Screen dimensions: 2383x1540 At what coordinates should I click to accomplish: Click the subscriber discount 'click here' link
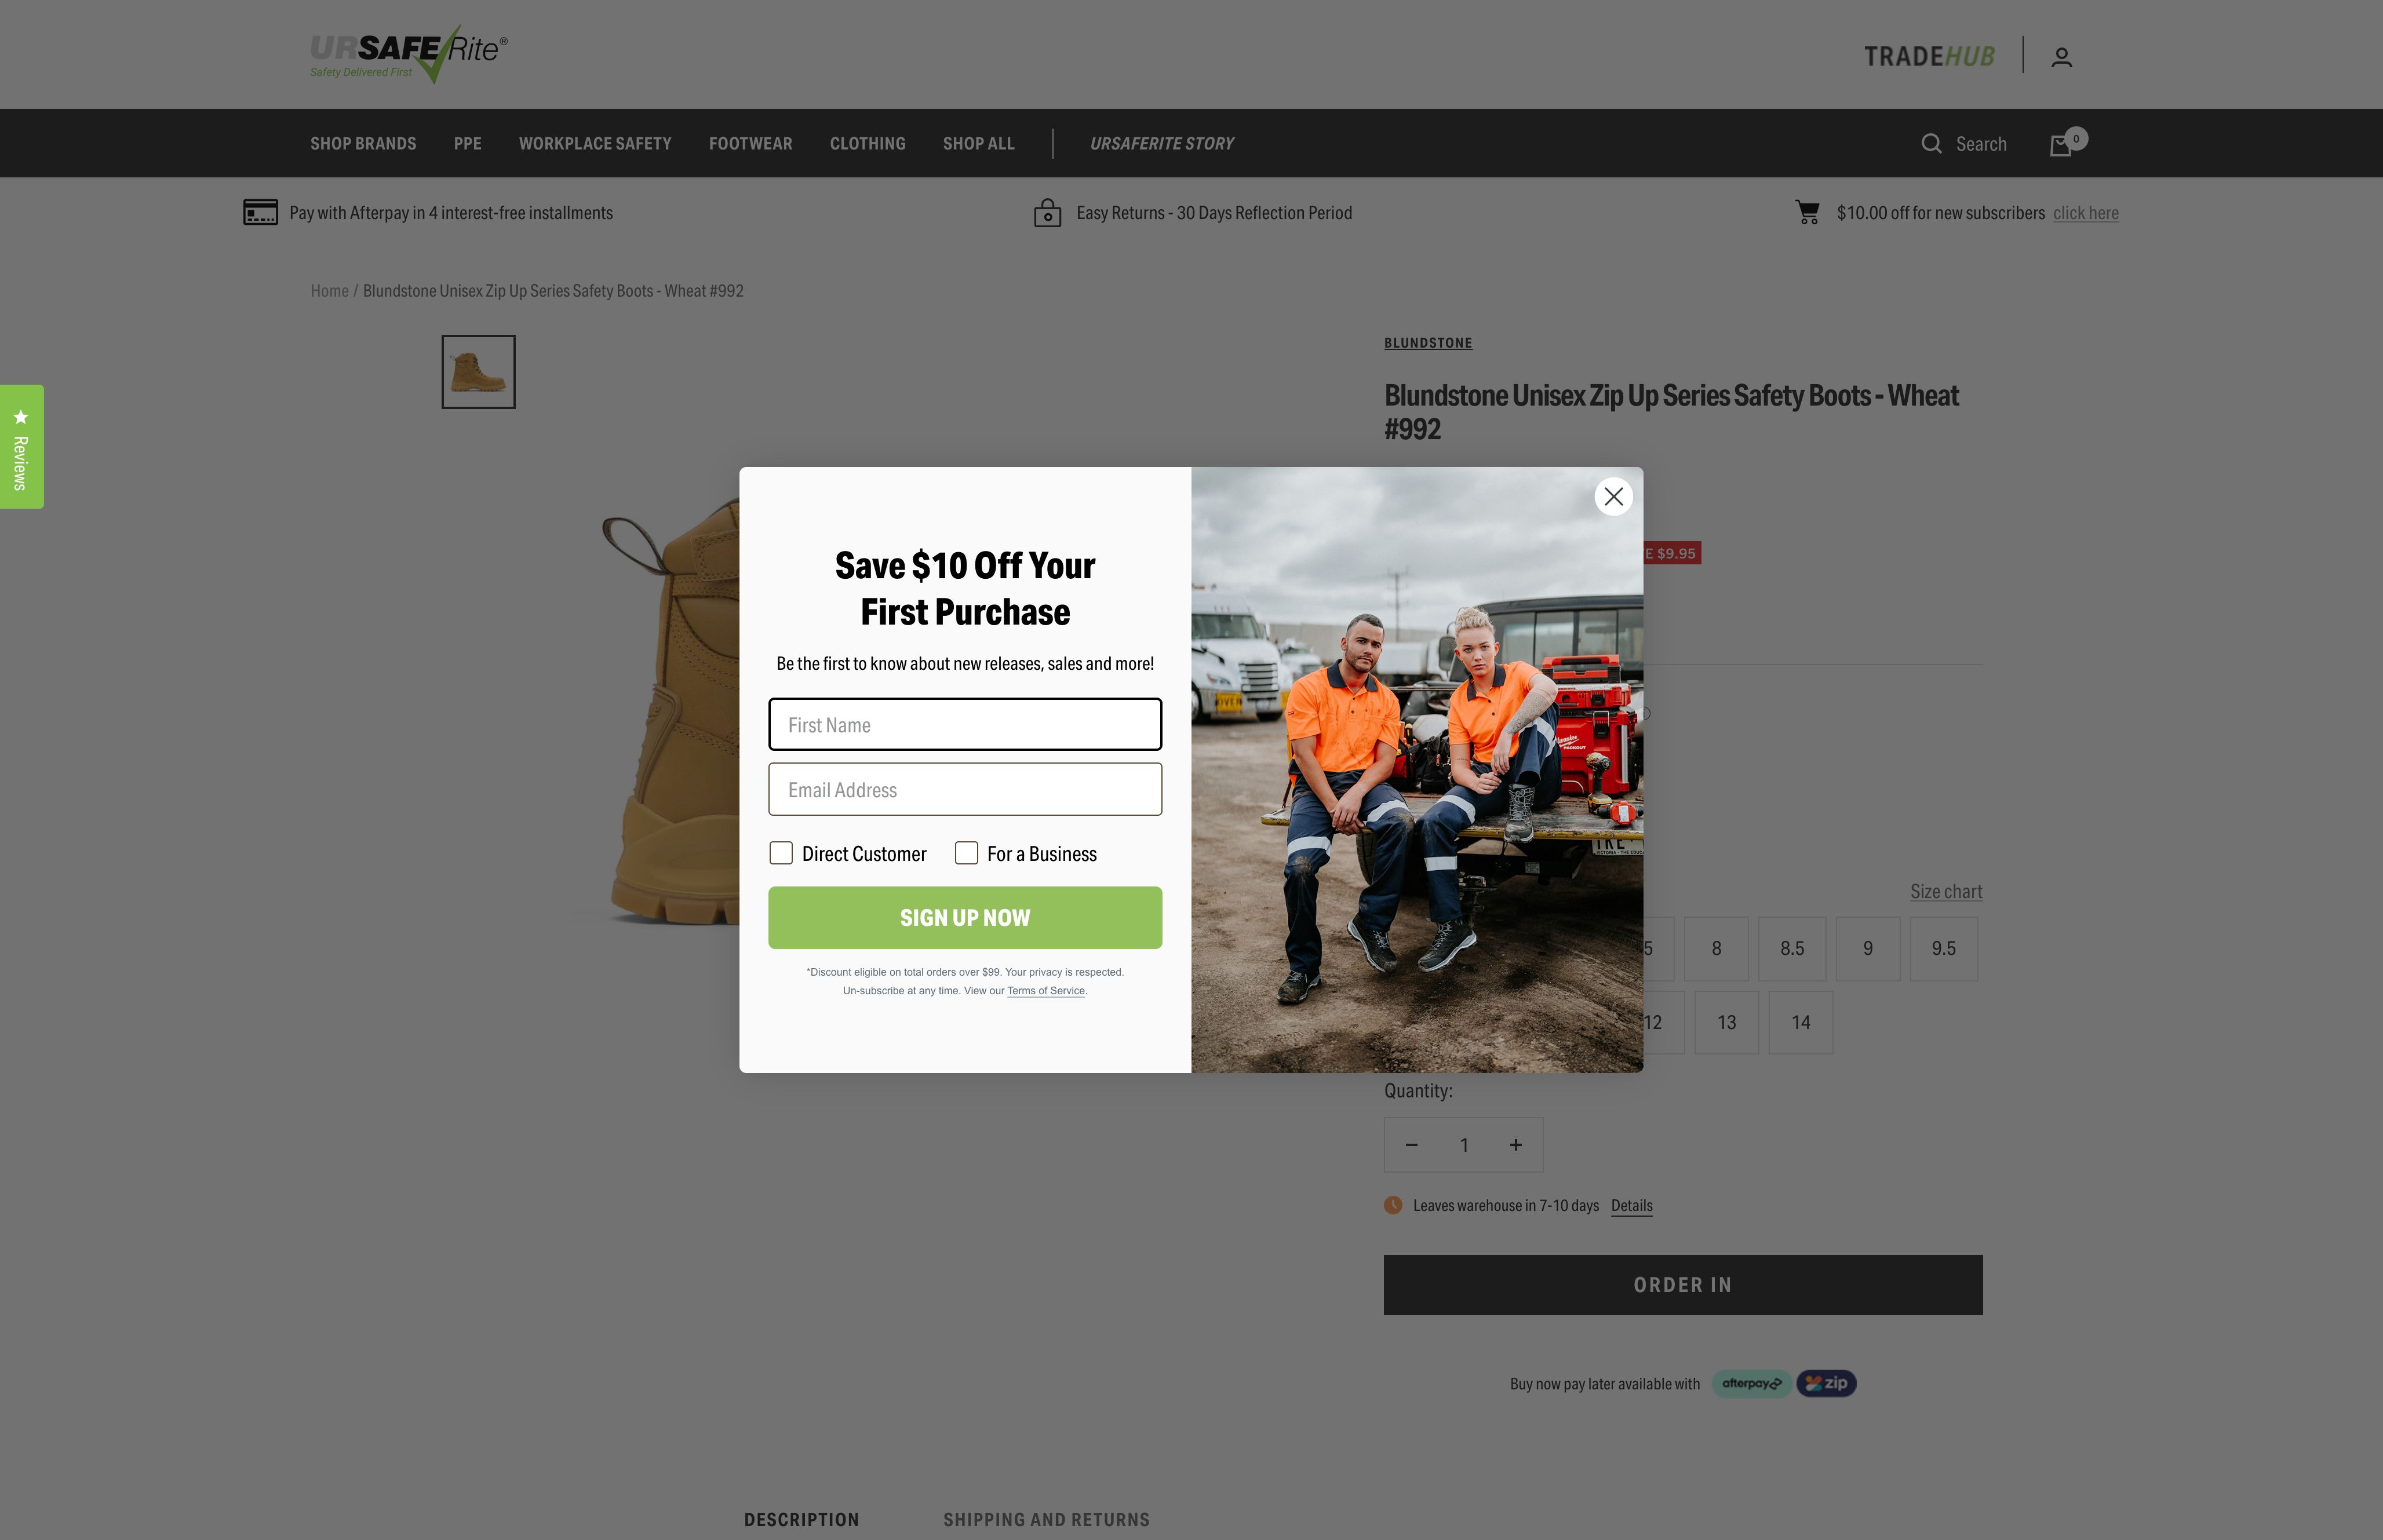pos(2086,212)
